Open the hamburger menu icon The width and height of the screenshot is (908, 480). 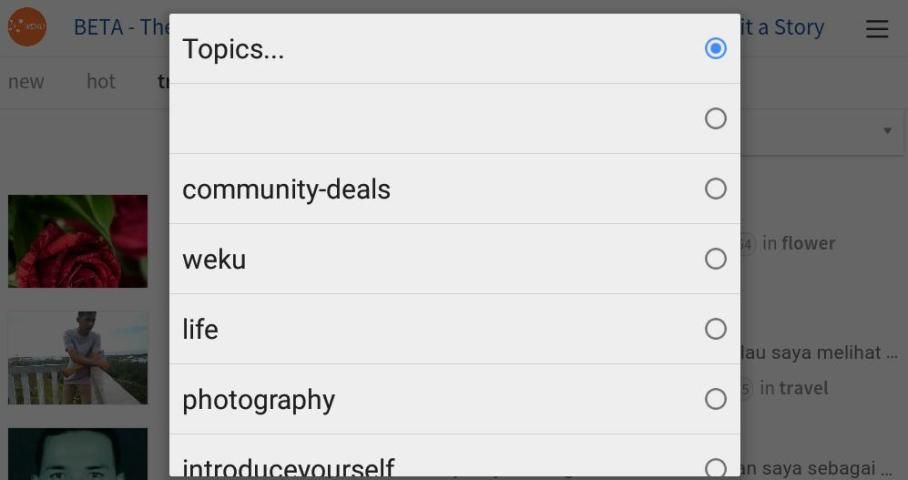[x=877, y=29]
